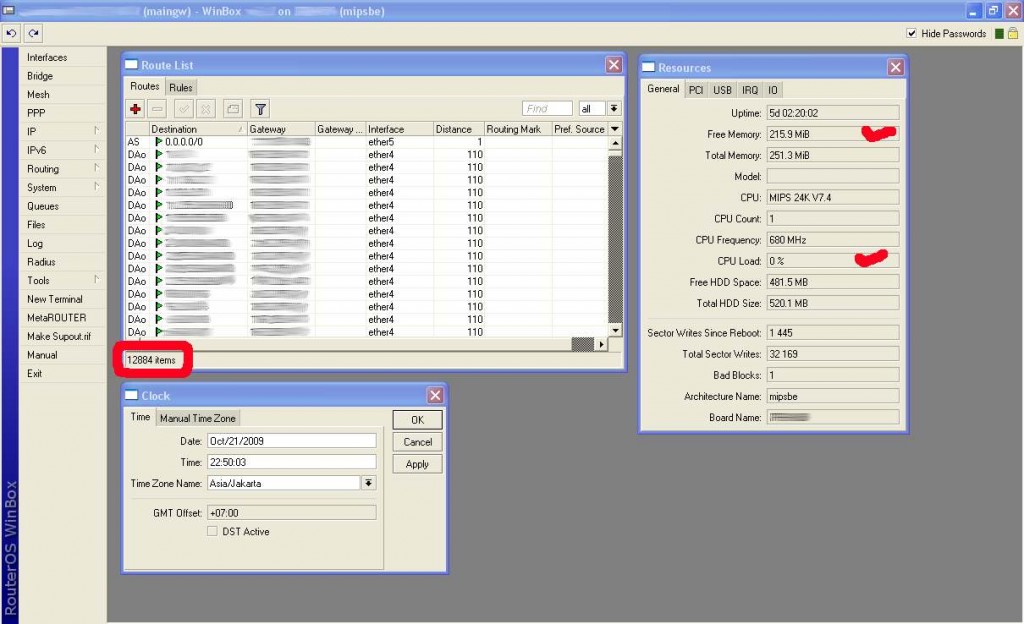Viewport: 1024px width, 624px height.
Task: Enable route using the checkmark icon
Action: click(x=184, y=109)
